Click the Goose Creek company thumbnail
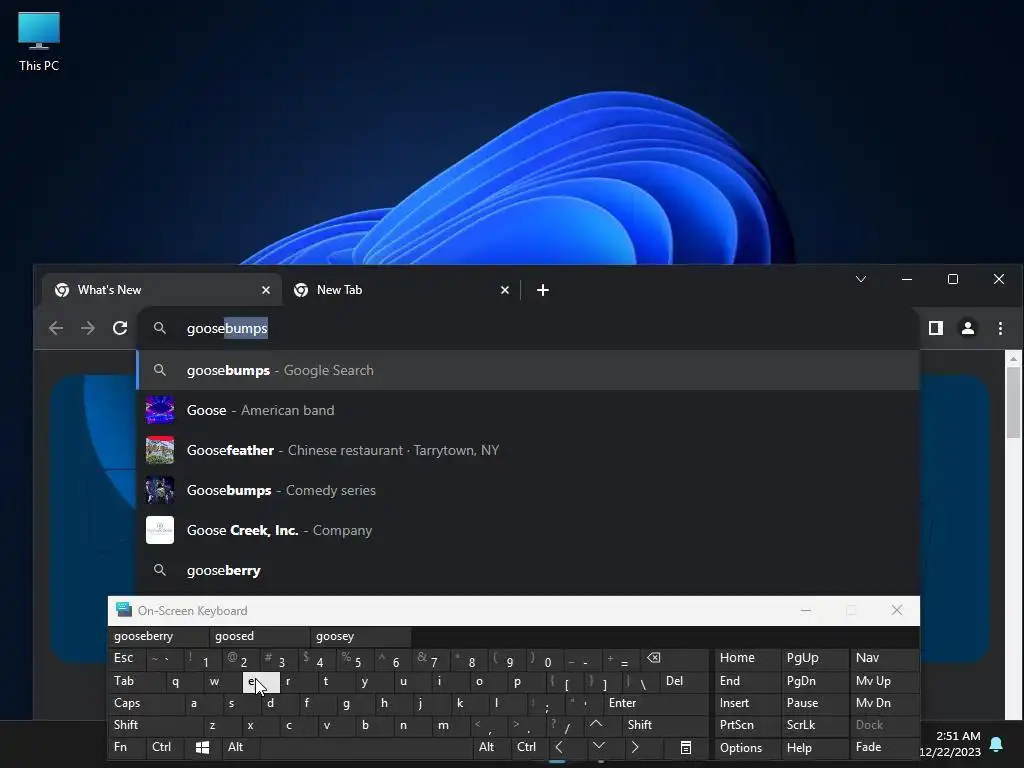The height and width of the screenshot is (768, 1024). [x=160, y=530]
